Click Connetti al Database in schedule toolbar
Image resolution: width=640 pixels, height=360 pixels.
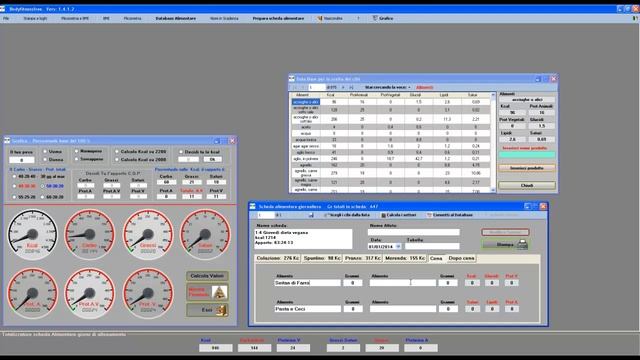[450, 215]
